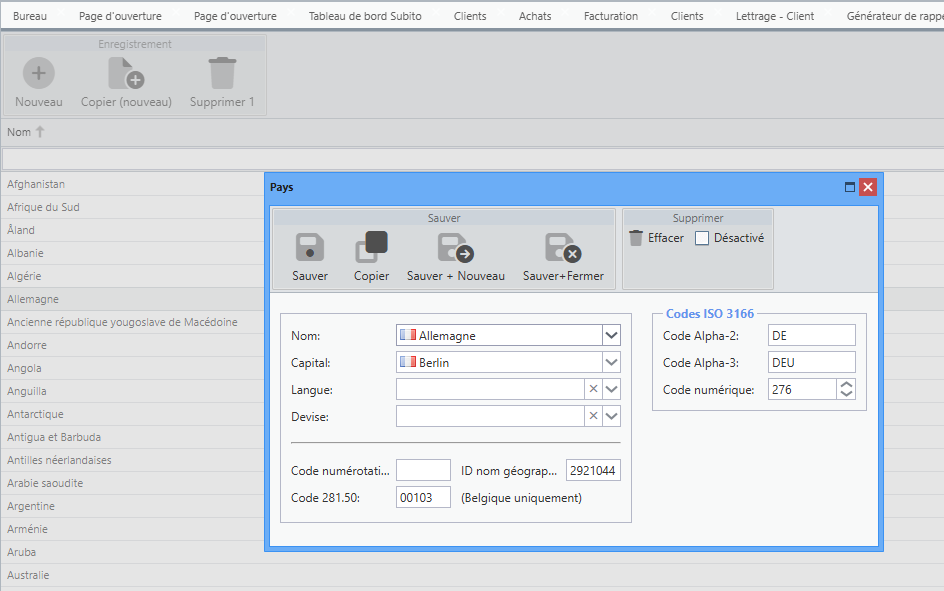Select the Argentine row
This screenshot has width=944, height=591.
pyautogui.click(x=31, y=506)
